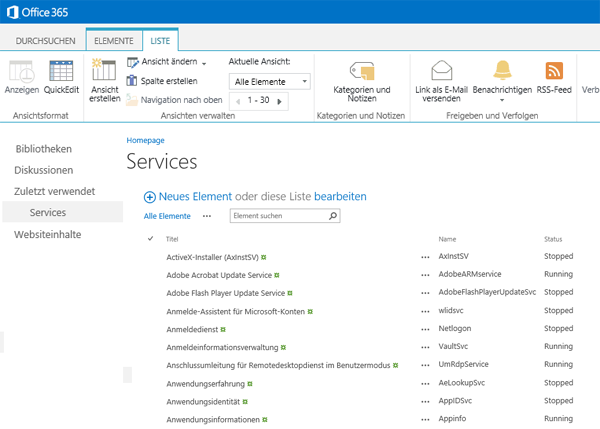Open ellipsis menu for AppIDSvc row
Image resolution: width=600 pixels, height=429 pixels.
pos(425,402)
